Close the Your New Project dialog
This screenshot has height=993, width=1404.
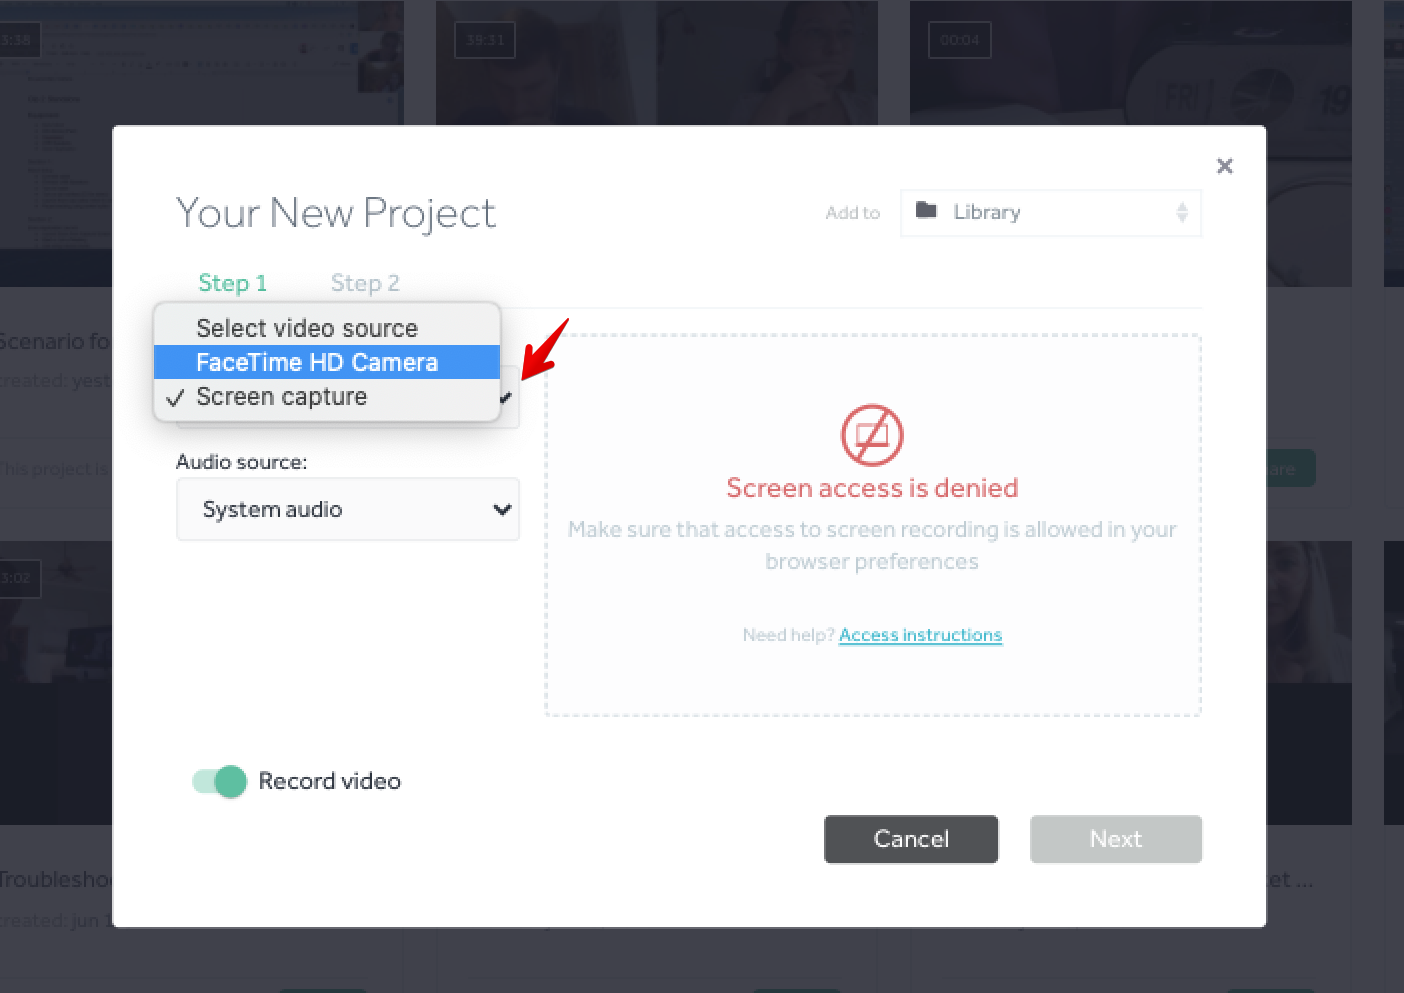pos(1224,166)
